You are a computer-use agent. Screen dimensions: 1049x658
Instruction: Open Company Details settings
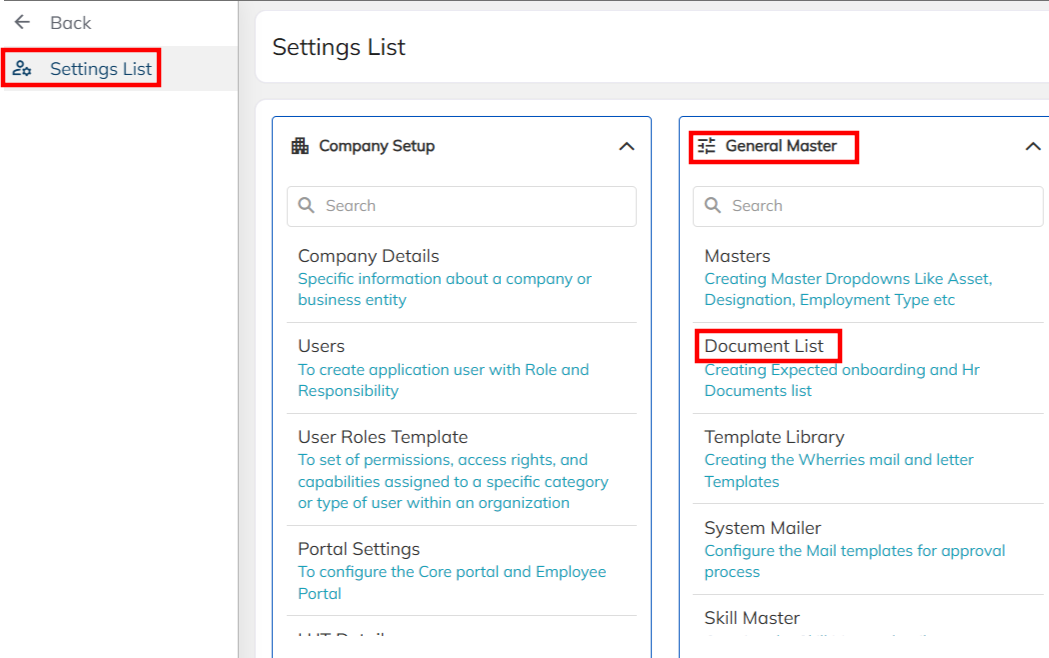pyautogui.click(x=368, y=256)
